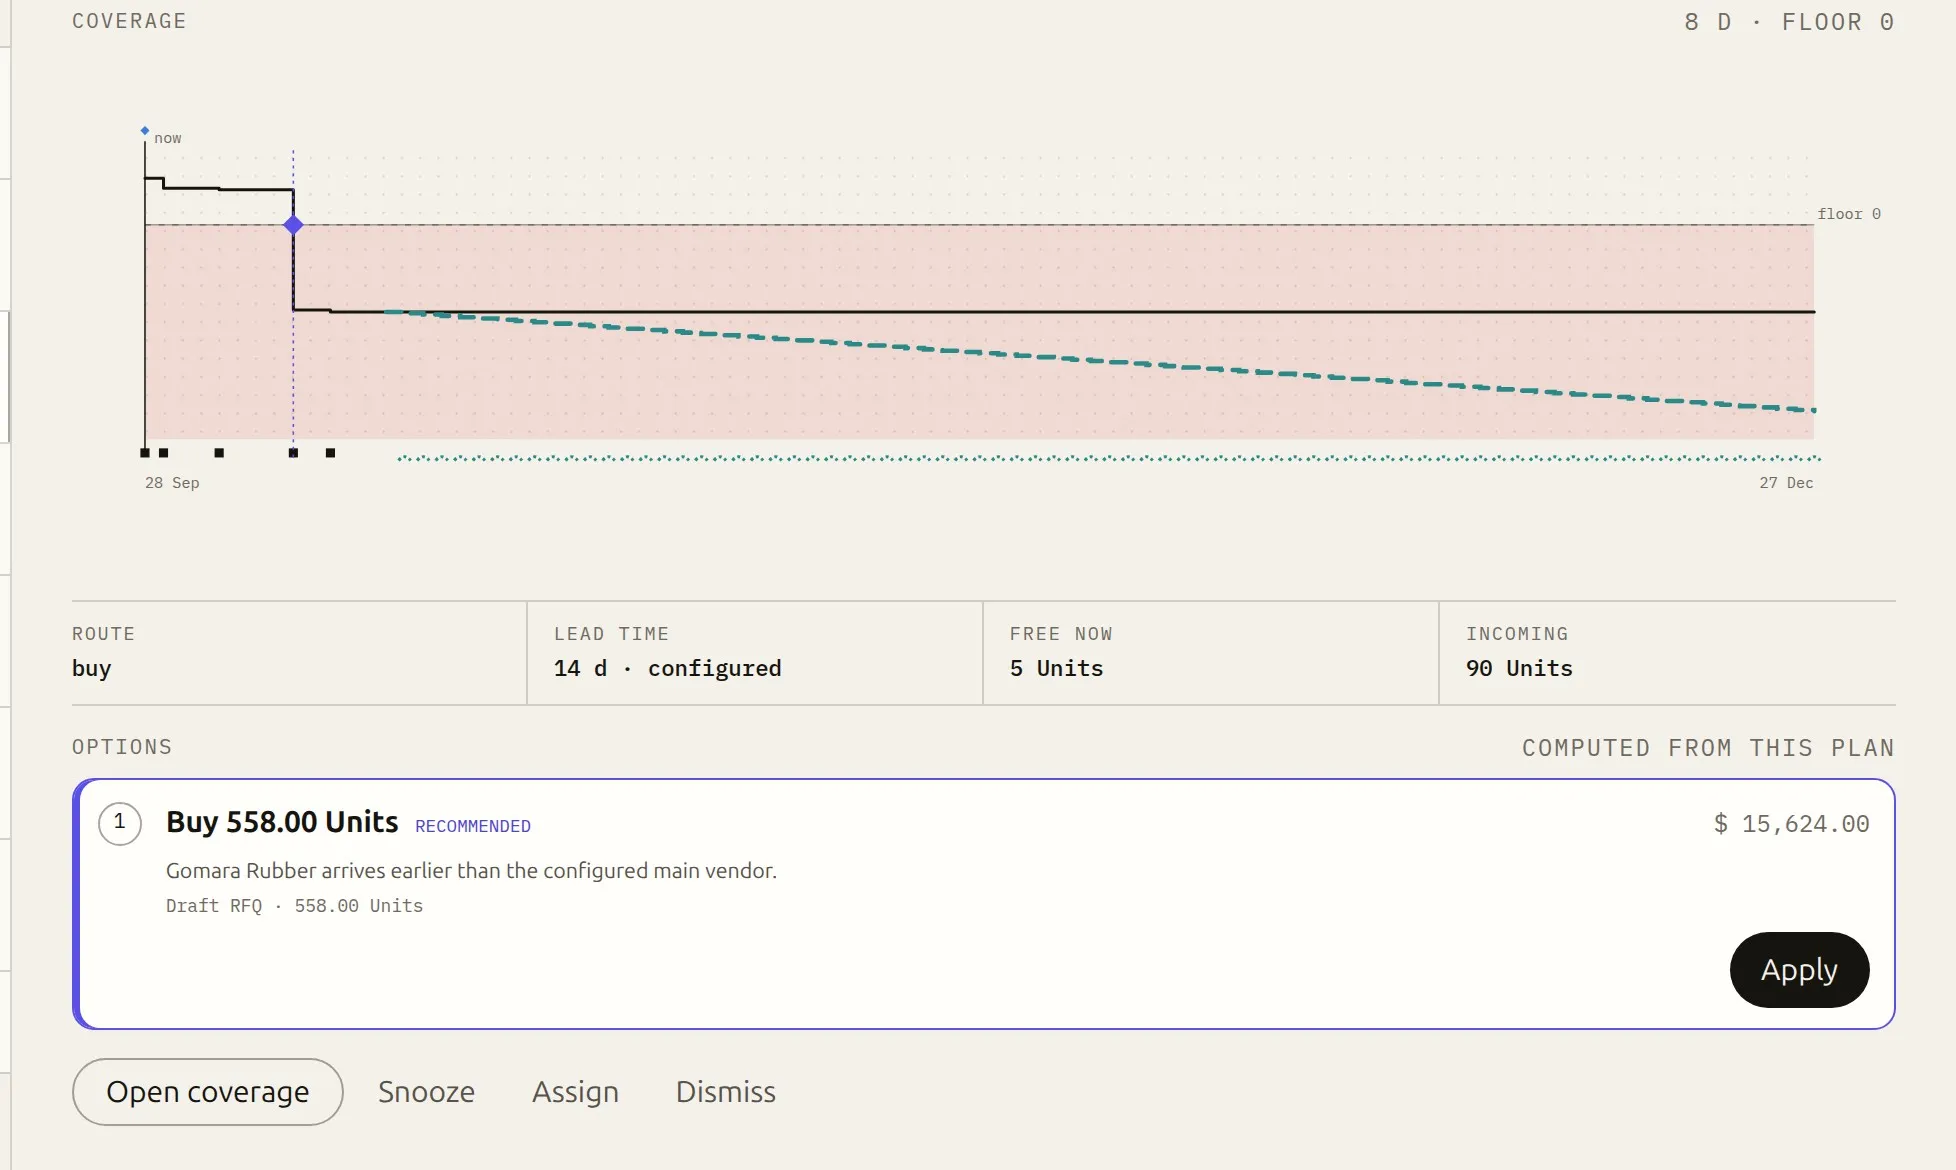
Task: Click the 'floor 0' label on the chart
Action: coord(1849,214)
